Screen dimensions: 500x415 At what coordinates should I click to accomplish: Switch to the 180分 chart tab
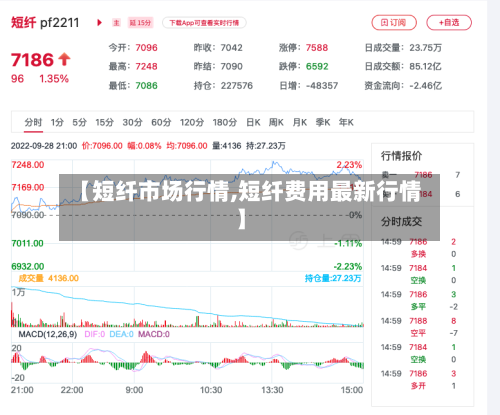(225, 122)
